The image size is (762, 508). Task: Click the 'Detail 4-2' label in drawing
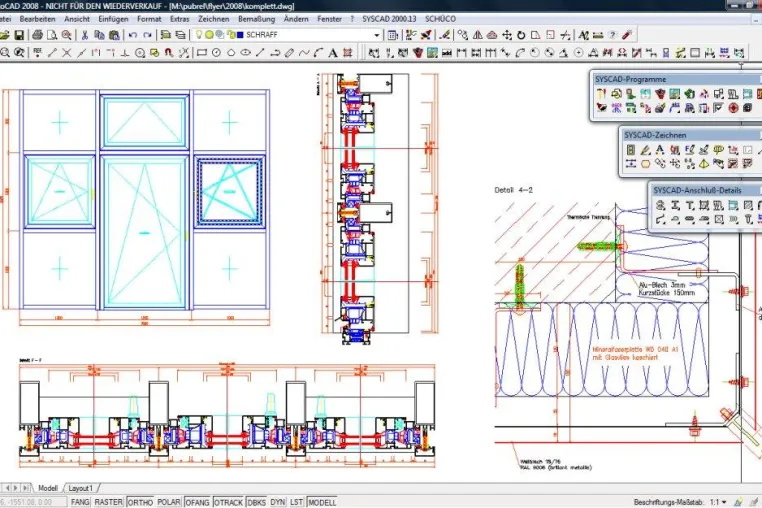[513, 190]
